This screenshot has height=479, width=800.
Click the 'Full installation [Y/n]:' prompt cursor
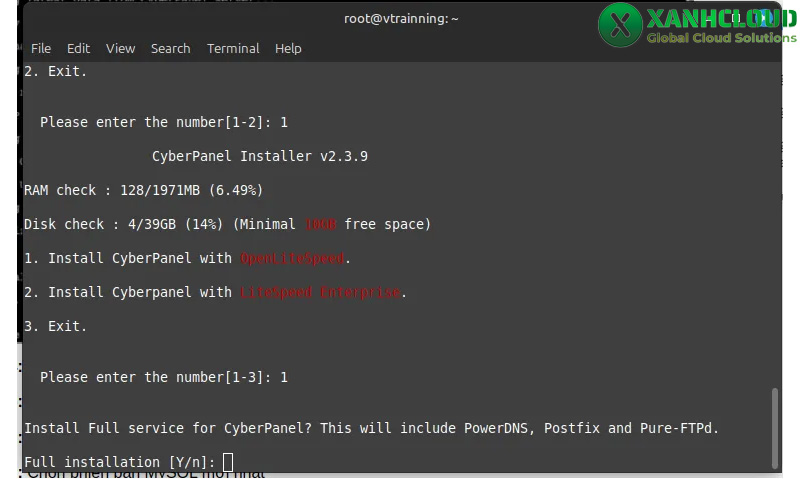[x=228, y=462]
